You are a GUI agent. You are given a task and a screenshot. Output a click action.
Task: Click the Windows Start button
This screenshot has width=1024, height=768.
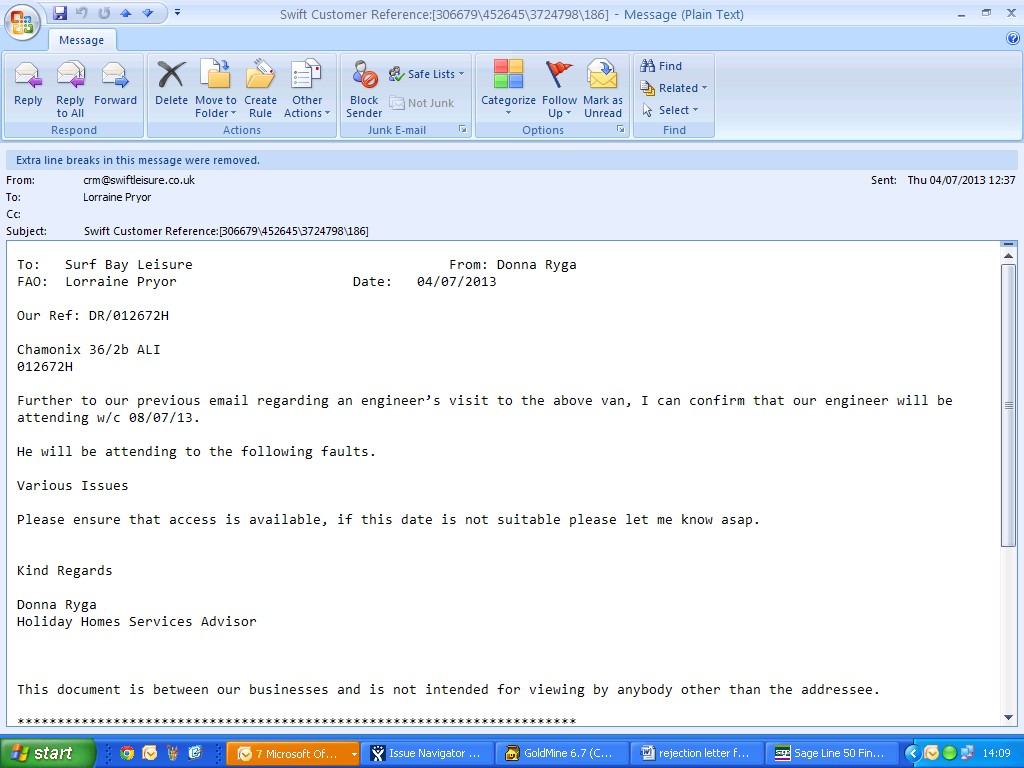coord(47,754)
